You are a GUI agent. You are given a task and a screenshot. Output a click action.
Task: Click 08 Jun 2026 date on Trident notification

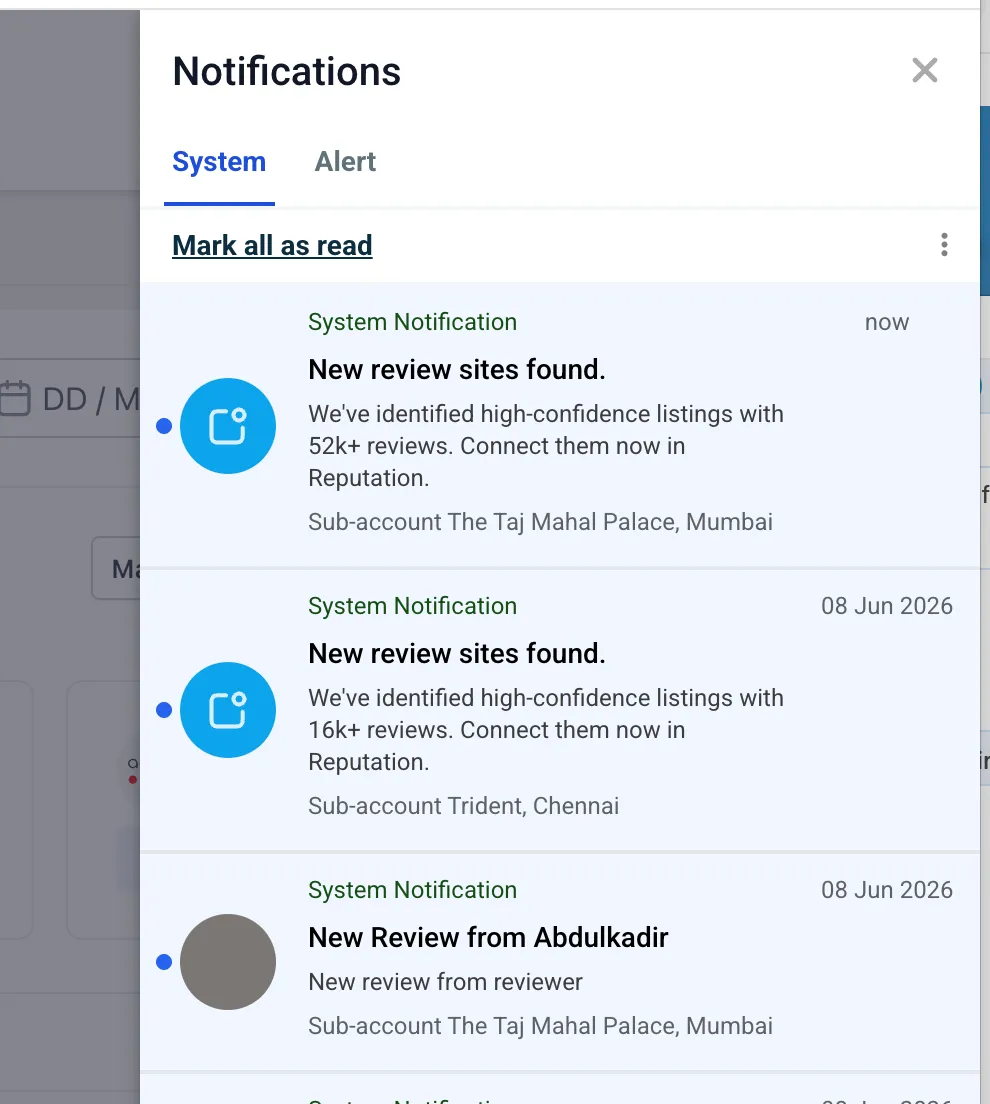pyautogui.click(x=886, y=606)
